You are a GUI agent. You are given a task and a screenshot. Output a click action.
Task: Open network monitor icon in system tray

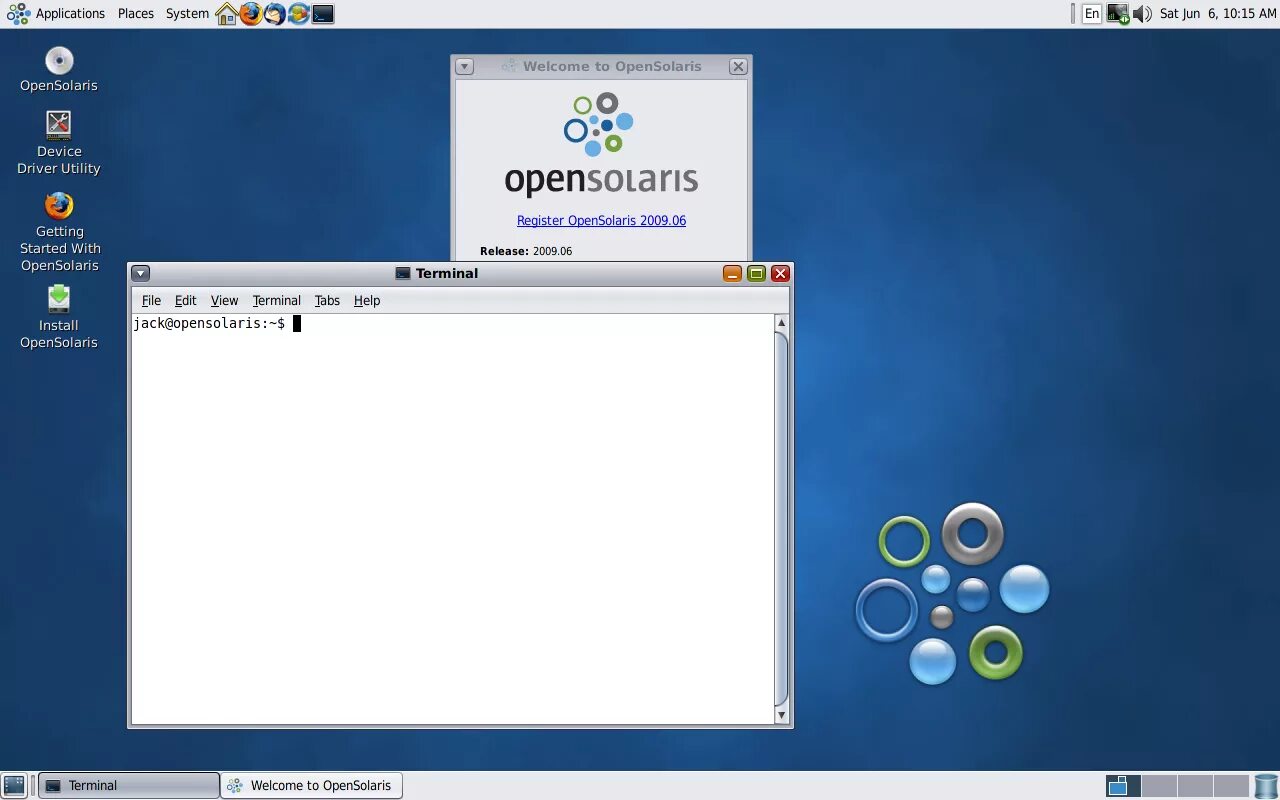click(1117, 14)
